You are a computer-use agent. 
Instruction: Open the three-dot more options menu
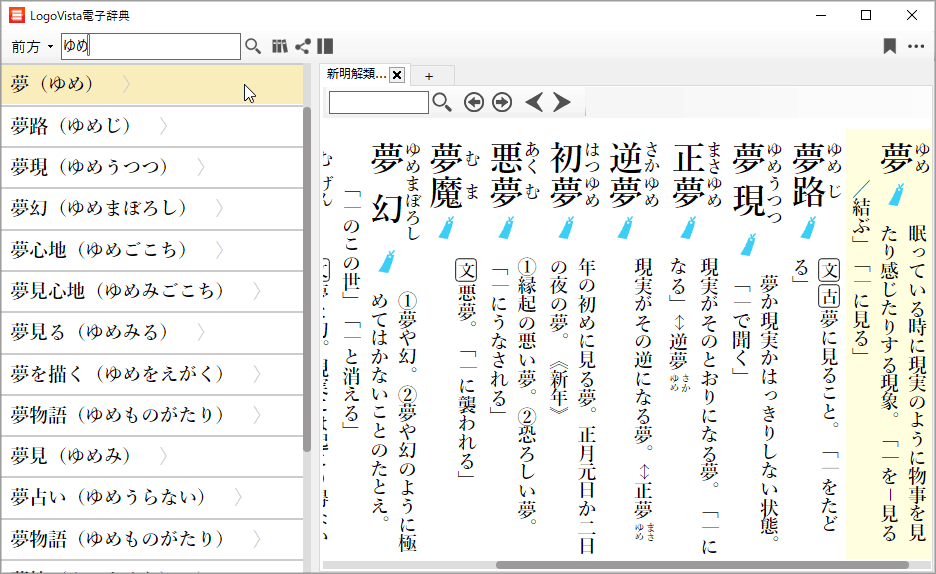coord(916,46)
